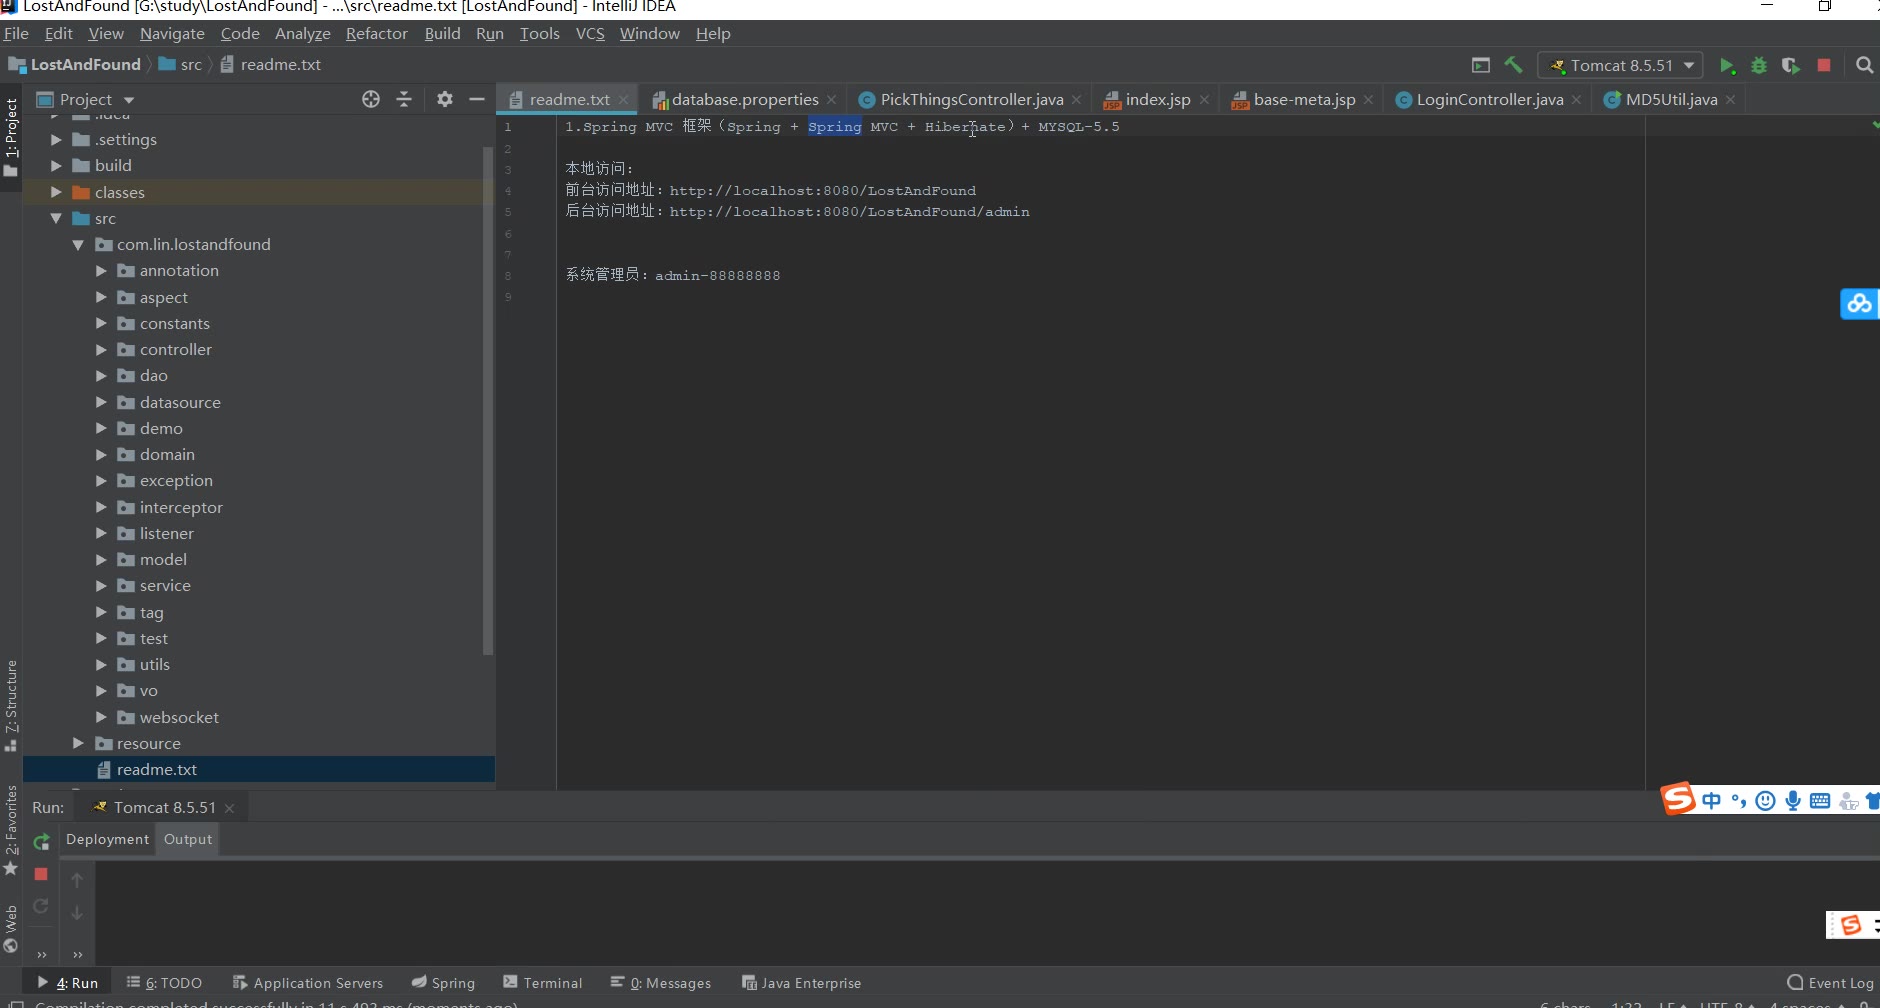
Task: Toggle the 1: Project side panel
Action: point(11,138)
